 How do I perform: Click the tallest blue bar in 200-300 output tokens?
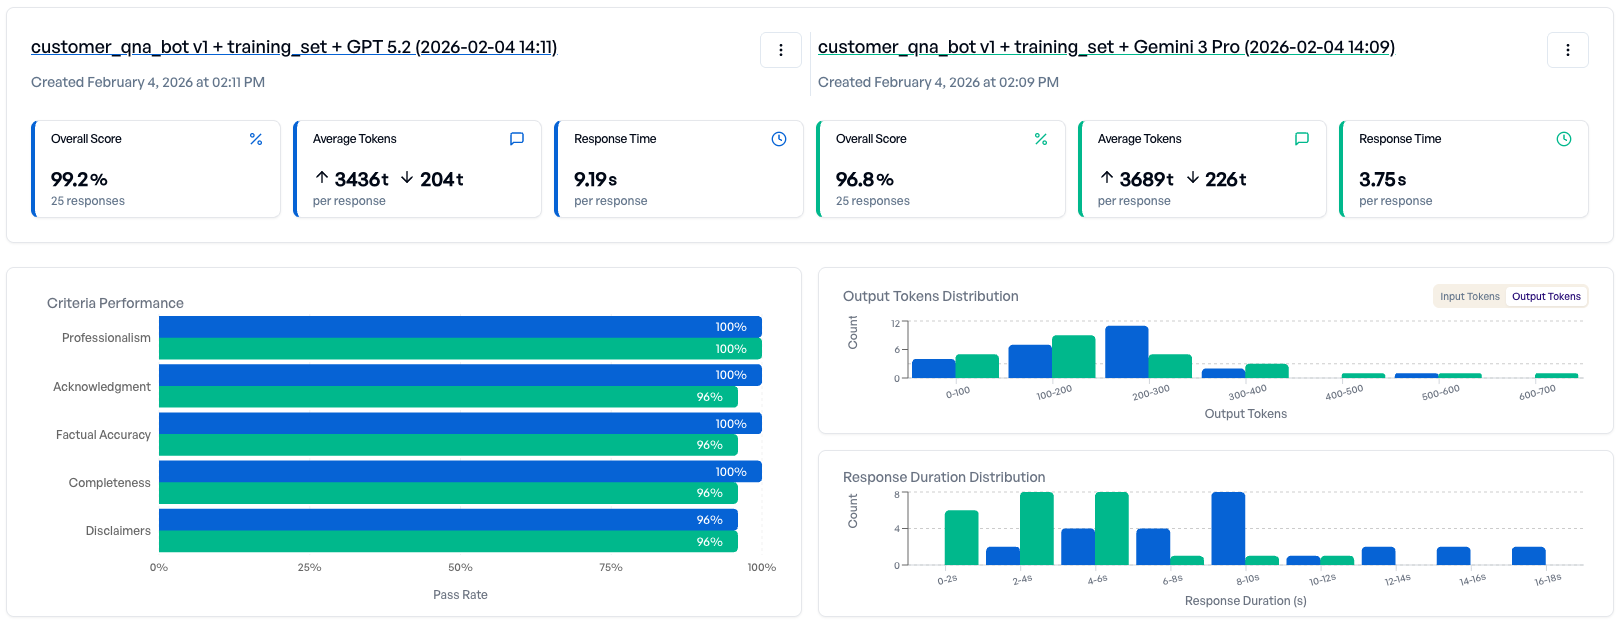click(1126, 352)
